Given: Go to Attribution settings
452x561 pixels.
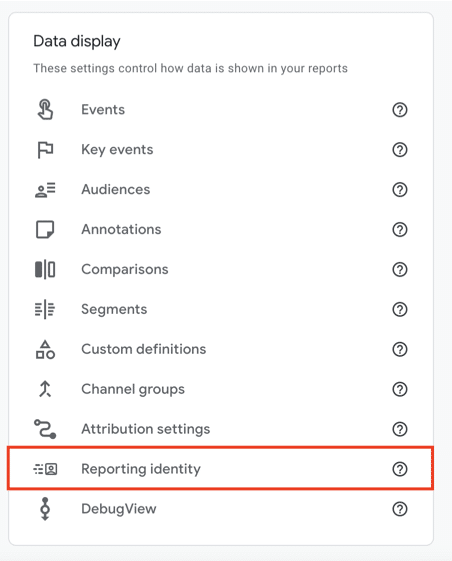Looking at the screenshot, I should point(220,429).
